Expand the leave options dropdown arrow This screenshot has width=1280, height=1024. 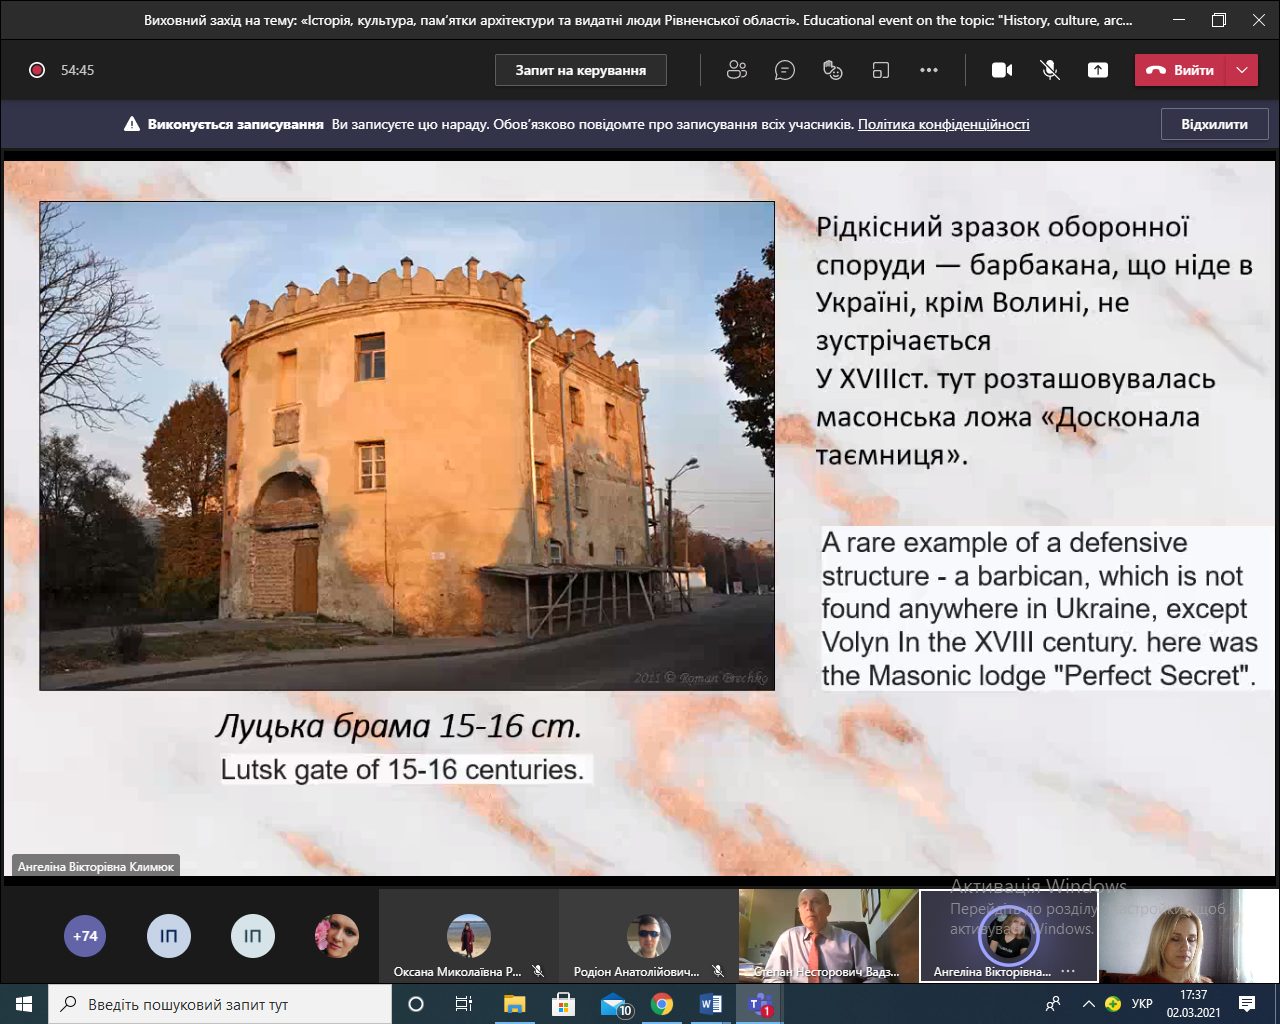[1242, 70]
